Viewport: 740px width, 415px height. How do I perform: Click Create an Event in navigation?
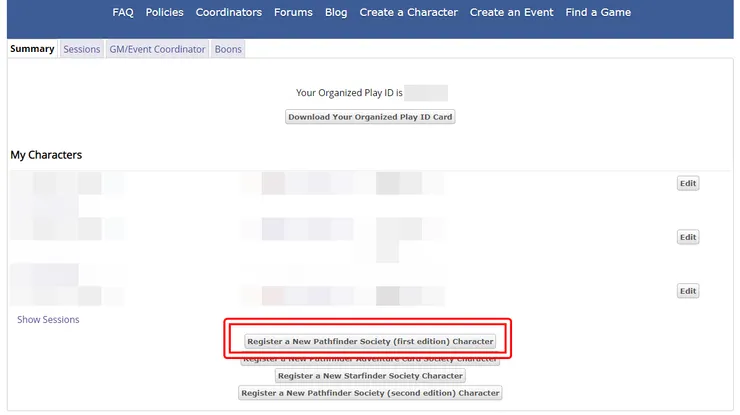[512, 13]
